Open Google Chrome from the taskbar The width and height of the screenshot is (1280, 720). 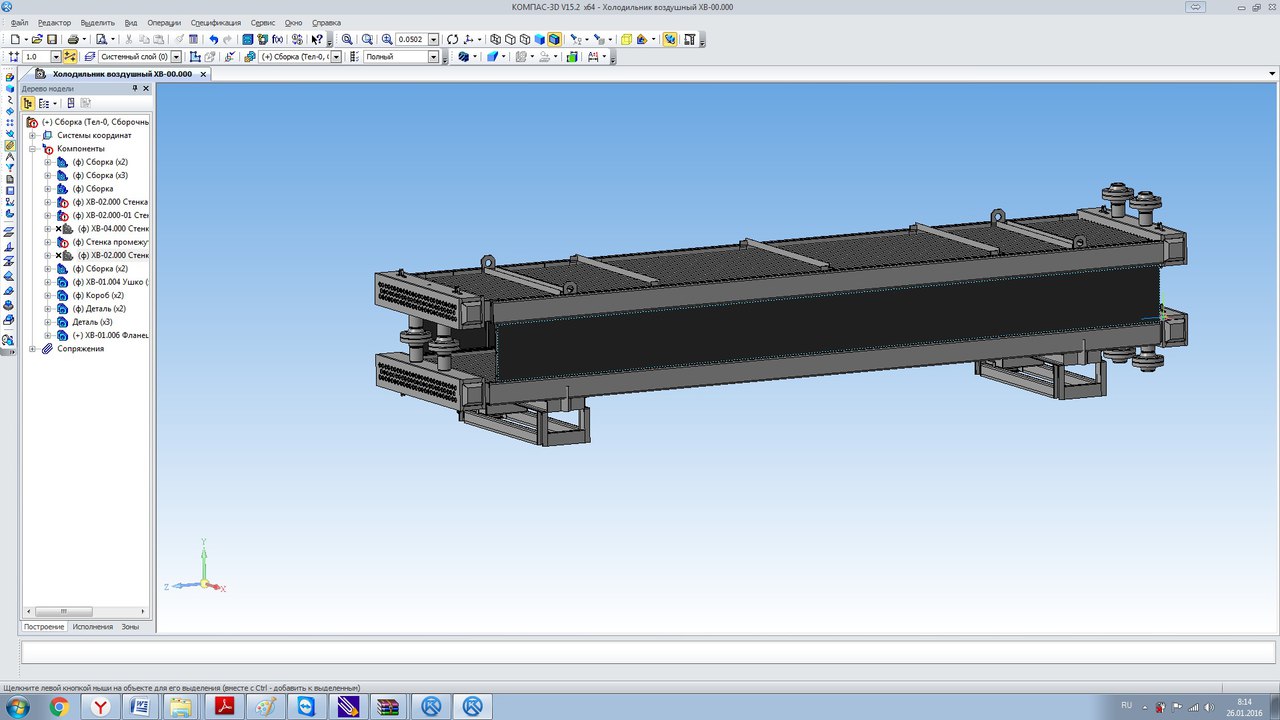(59, 707)
